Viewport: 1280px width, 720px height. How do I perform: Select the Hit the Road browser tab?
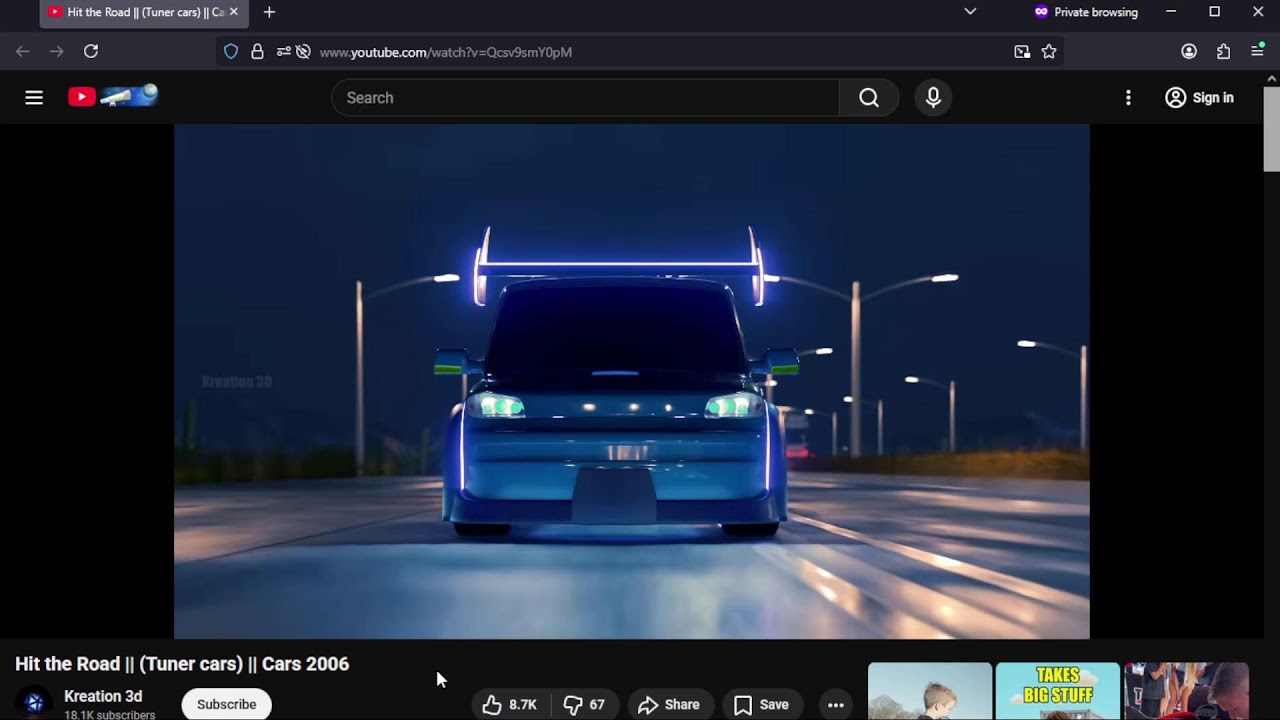[144, 12]
